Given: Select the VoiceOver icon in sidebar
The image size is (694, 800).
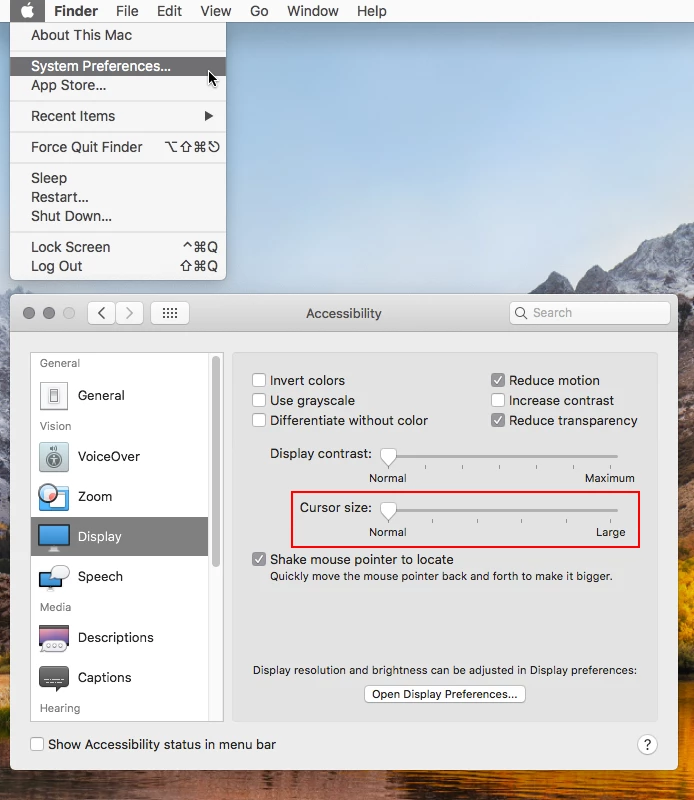Looking at the screenshot, I should point(54,457).
